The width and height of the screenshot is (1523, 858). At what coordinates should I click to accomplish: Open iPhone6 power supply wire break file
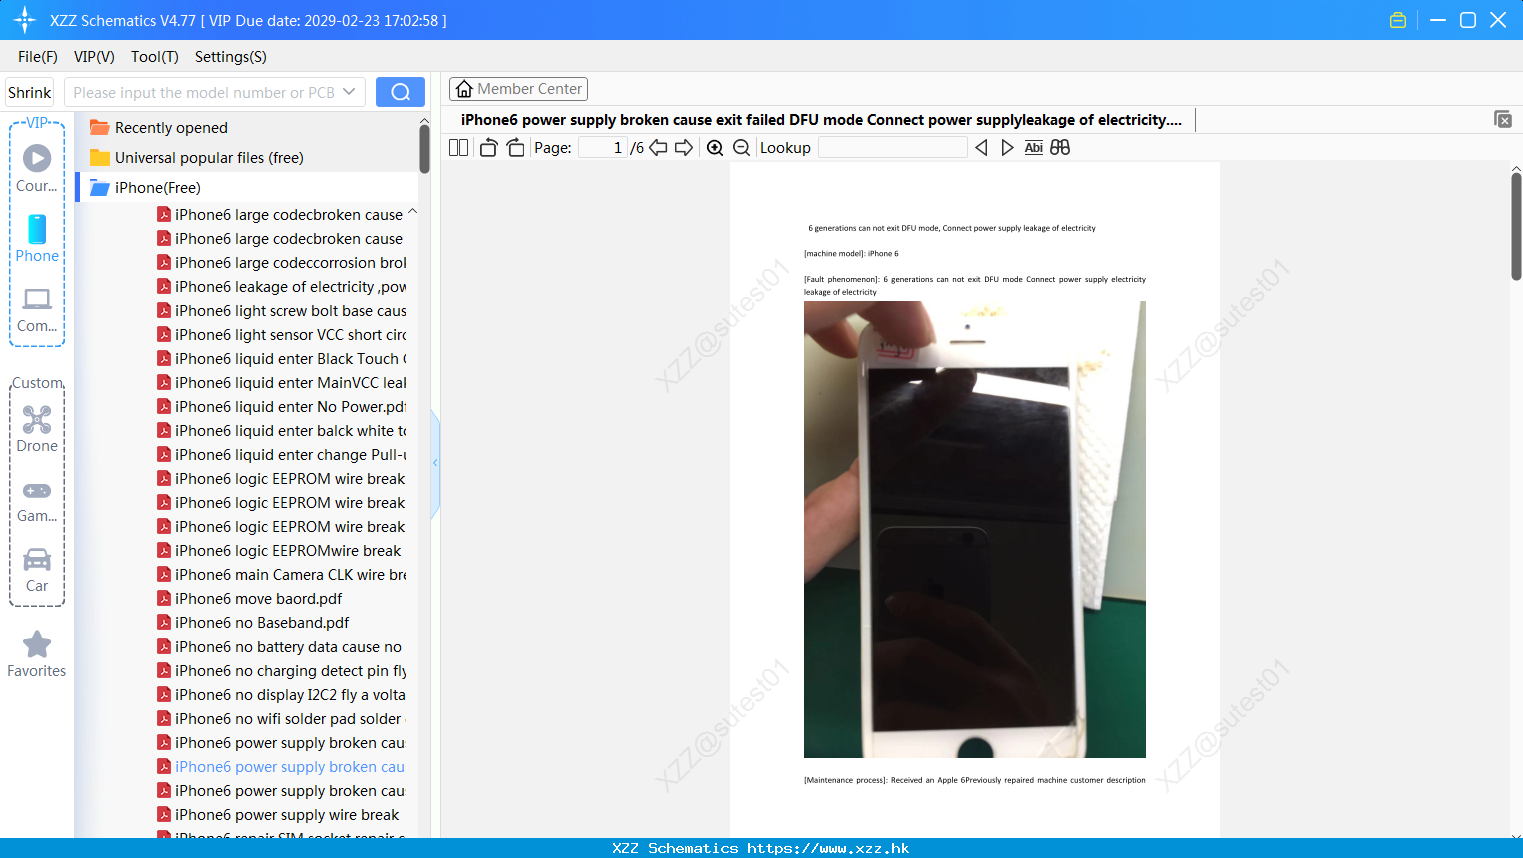278,815
